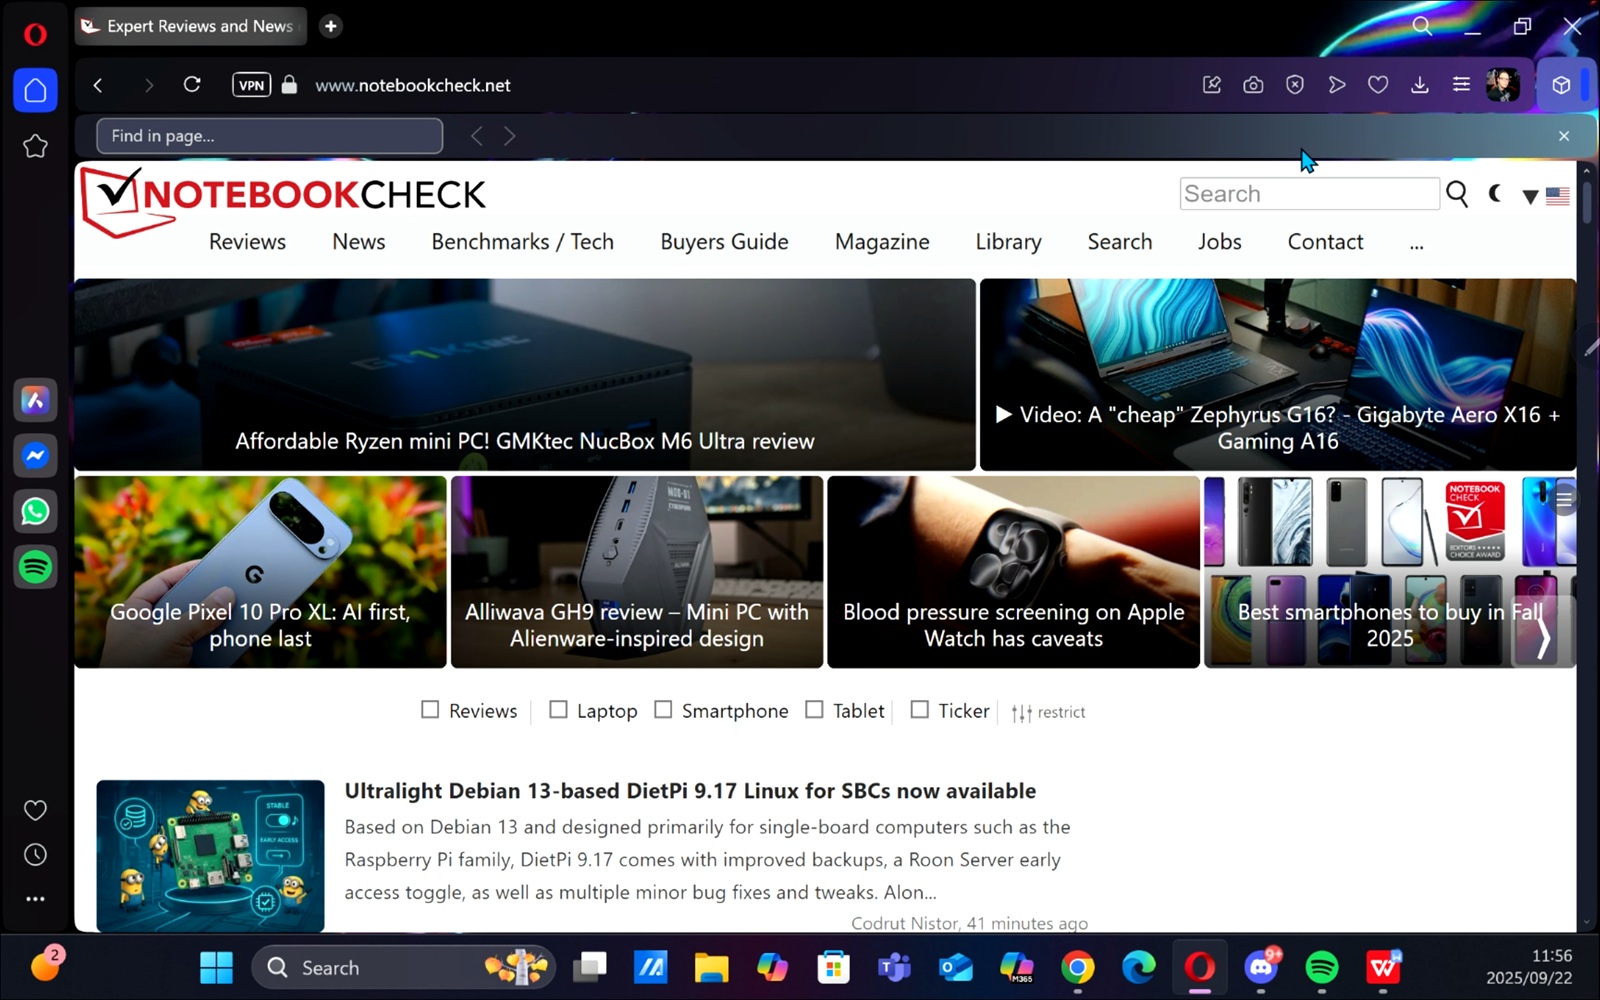The width and height of the screenshot is (1600, 1000).
Task: Toggle dark mode moon icon on Notebookcheck
Action: (1495, 194)
